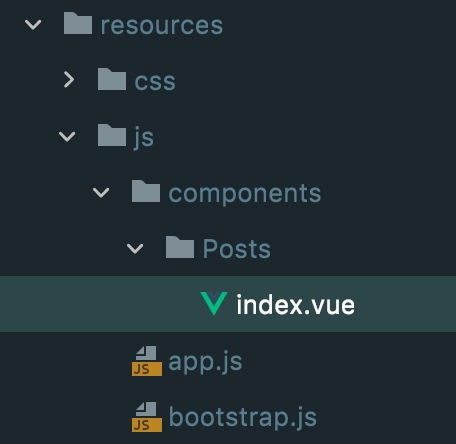Open the bootstrap.js file label

point(243,417)
